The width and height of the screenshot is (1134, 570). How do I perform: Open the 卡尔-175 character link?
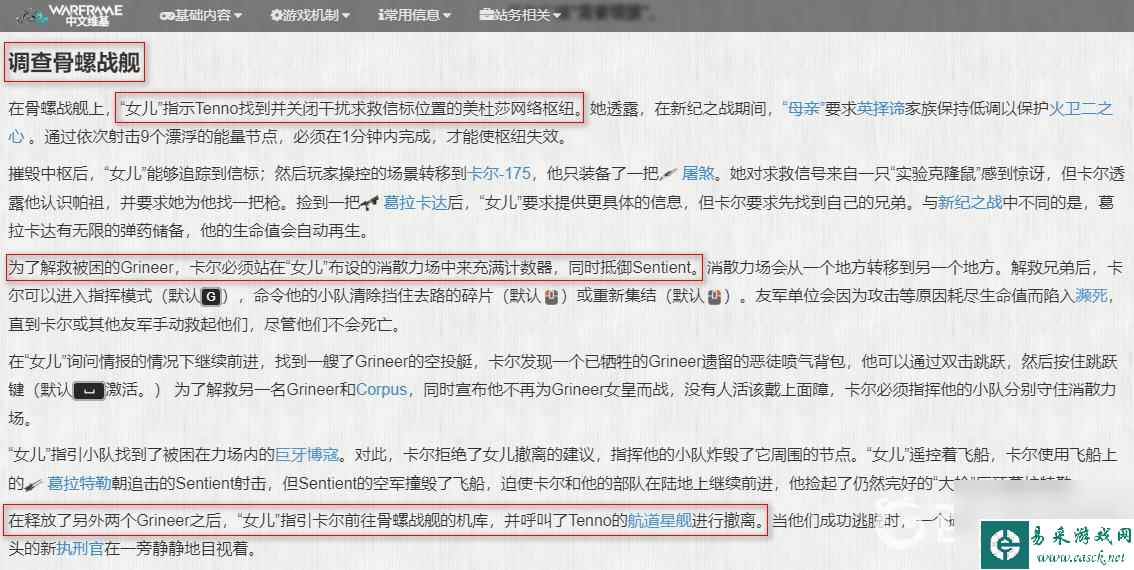point(500,174)
